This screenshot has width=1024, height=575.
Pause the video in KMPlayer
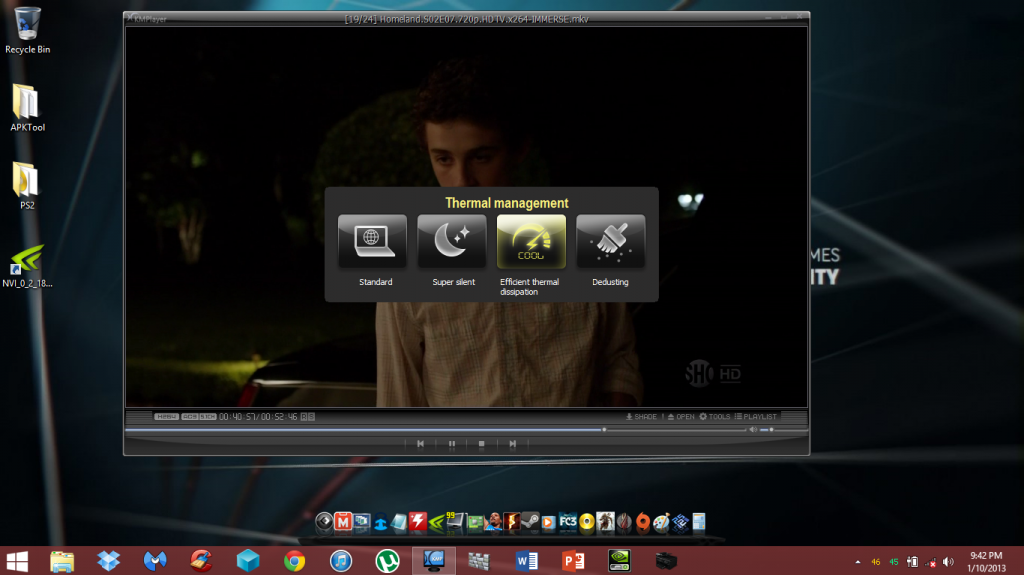(451, 444)
